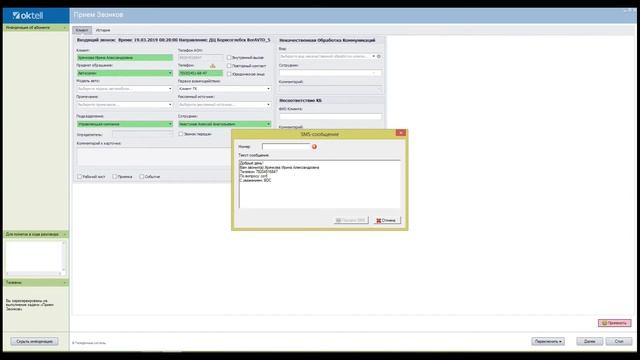Check the Событие checkbox
Screen dimensions: 640x360
[x=142, y=177]
